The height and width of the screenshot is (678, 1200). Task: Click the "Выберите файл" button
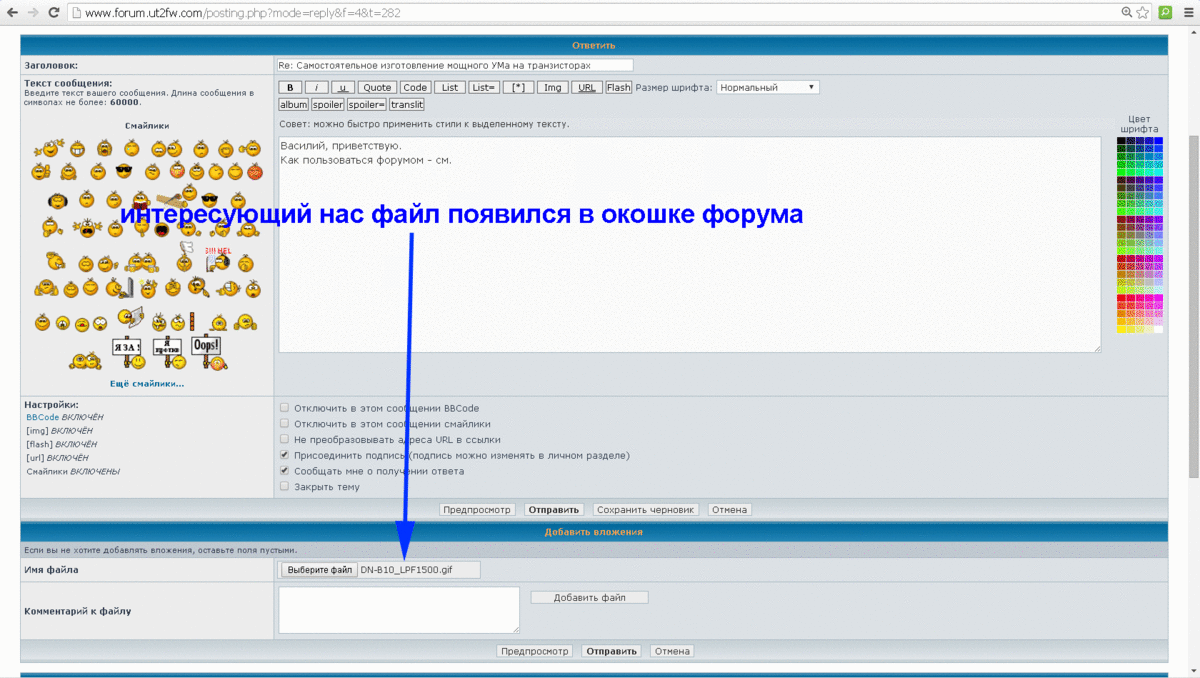tap(318, 570)
